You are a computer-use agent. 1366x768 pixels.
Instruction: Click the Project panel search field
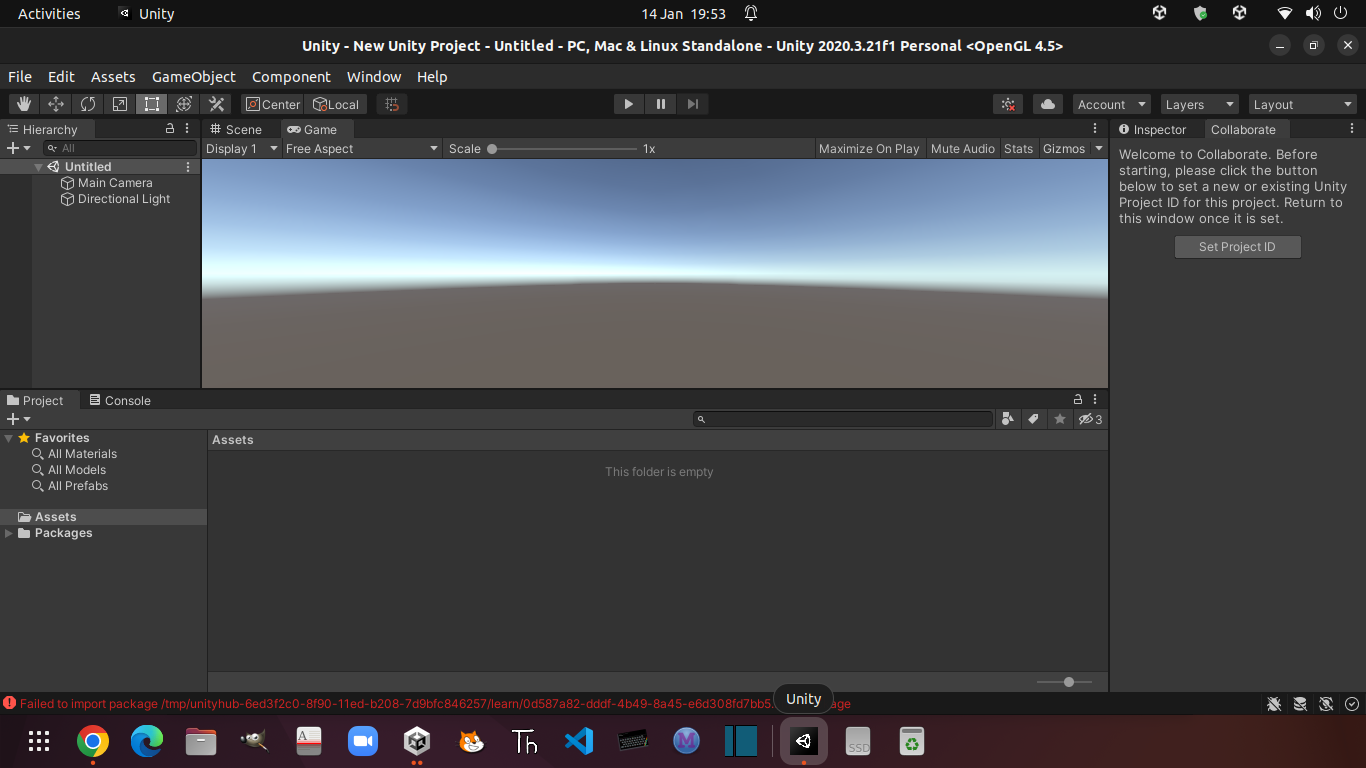click(x=843, y=419)
